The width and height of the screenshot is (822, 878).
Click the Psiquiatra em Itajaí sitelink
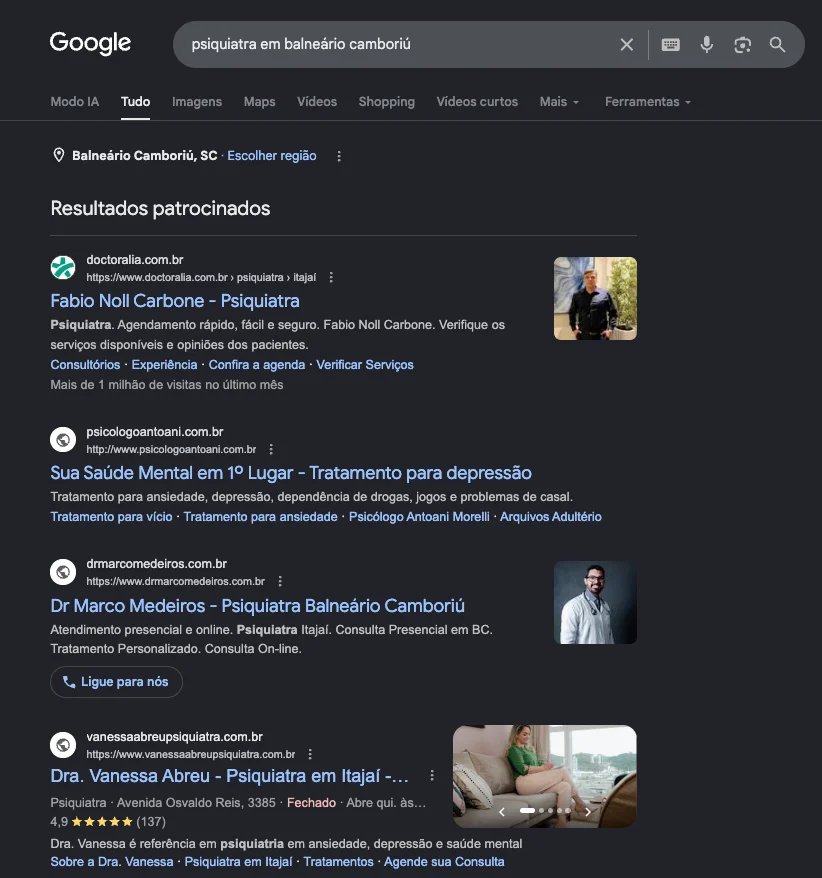(239, 862)
